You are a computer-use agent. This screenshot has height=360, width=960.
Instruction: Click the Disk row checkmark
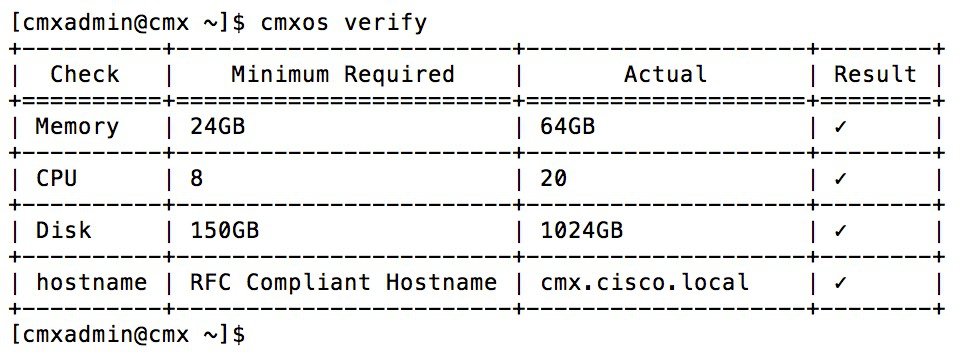840,231
